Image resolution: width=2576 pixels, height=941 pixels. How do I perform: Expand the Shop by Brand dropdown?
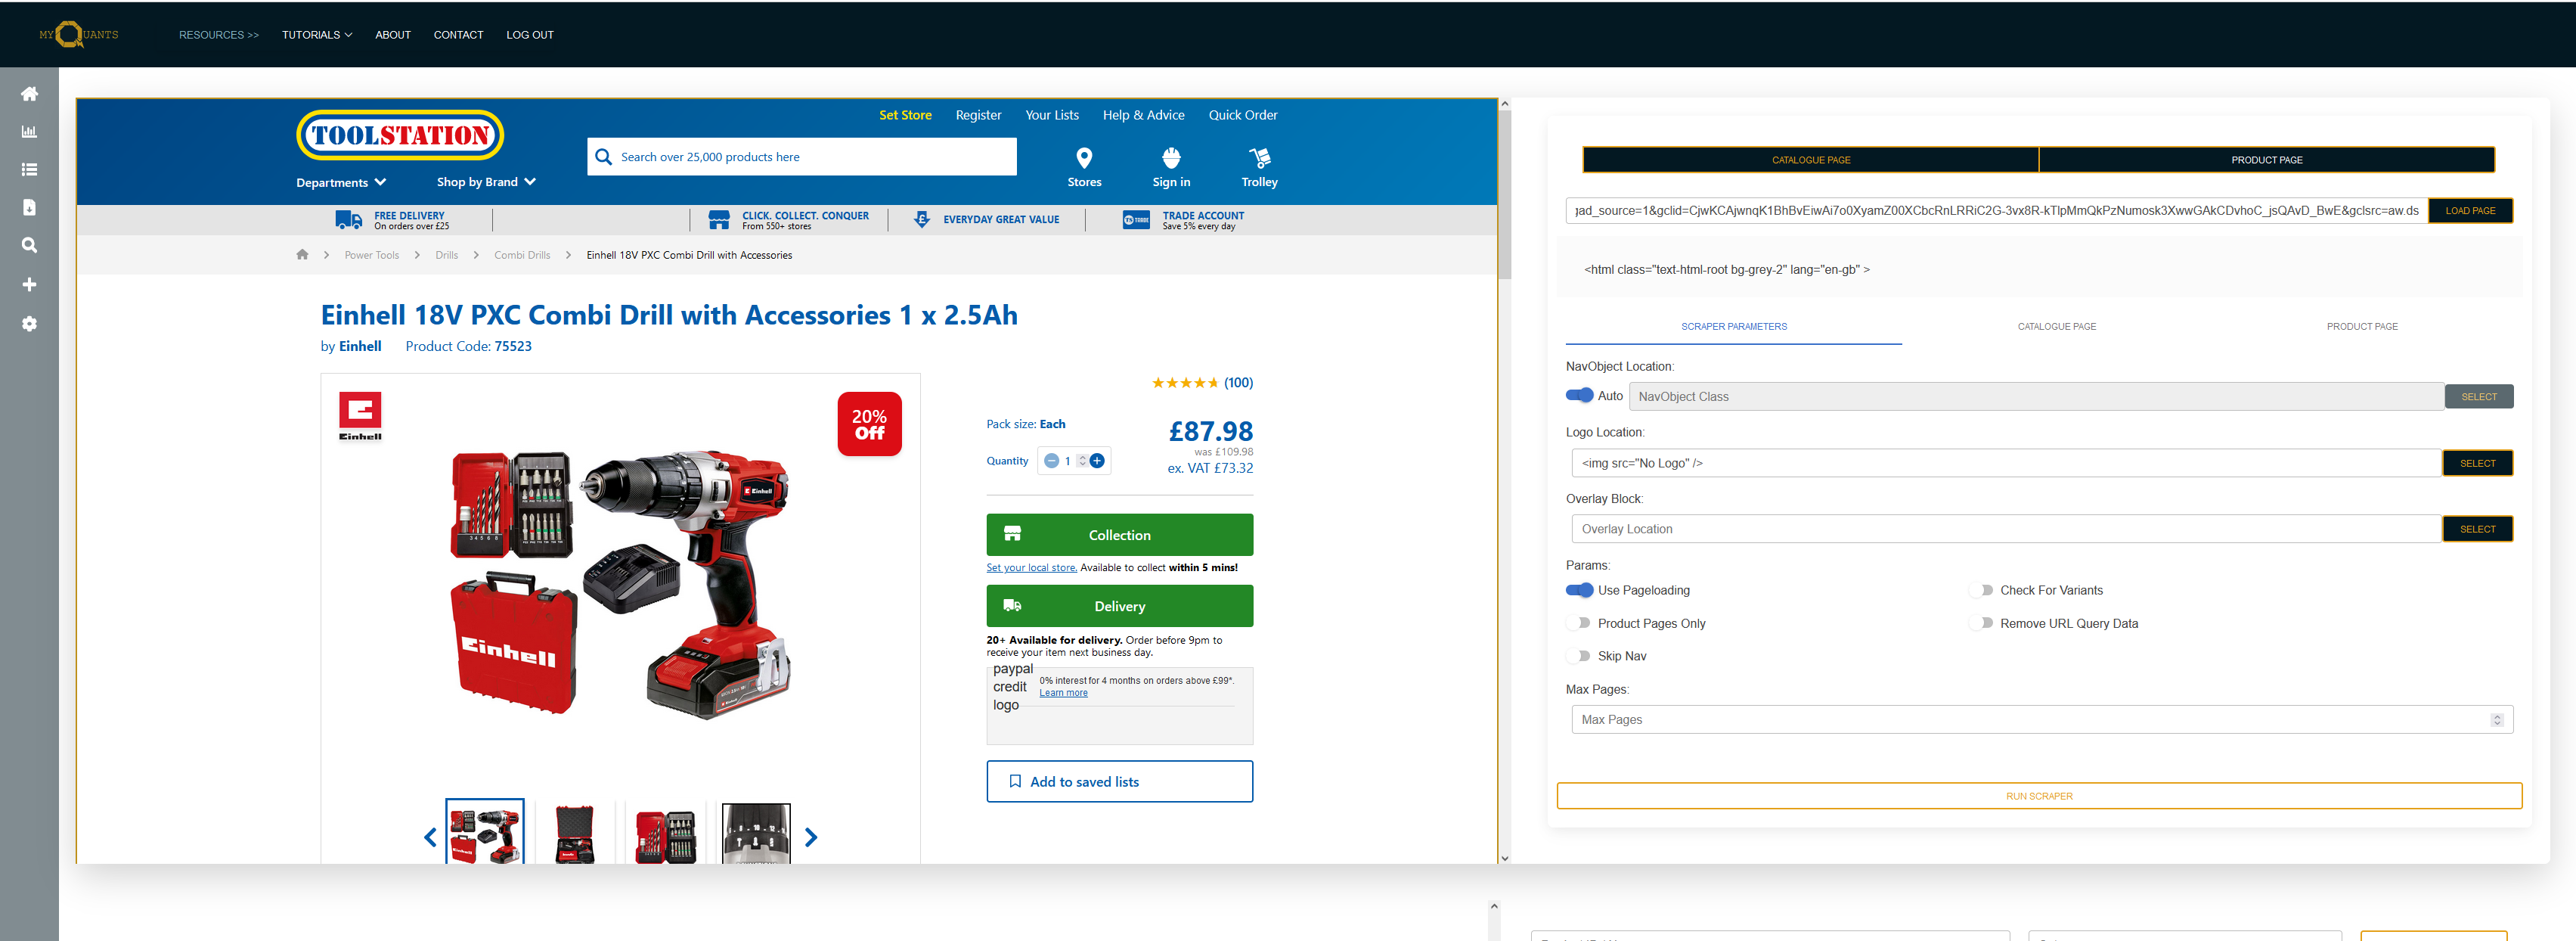[486, 182]
